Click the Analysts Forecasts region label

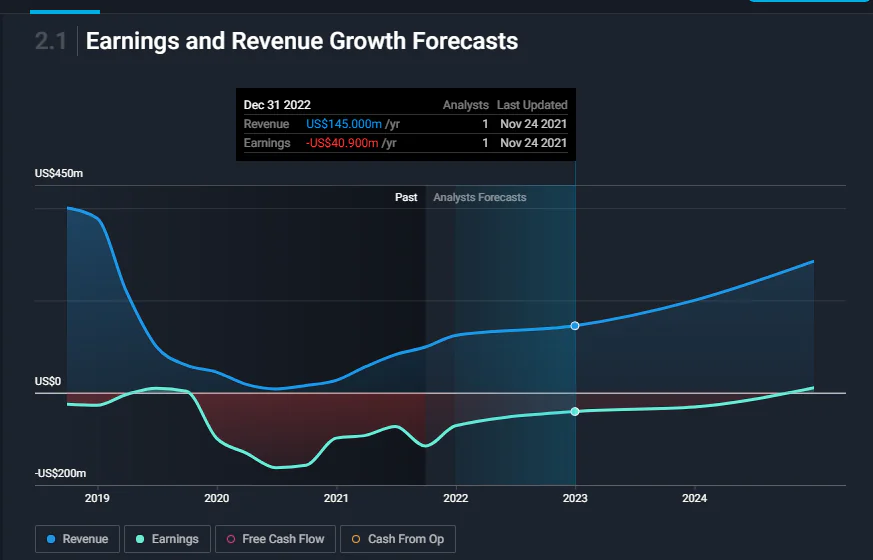[x=480, y=197]
